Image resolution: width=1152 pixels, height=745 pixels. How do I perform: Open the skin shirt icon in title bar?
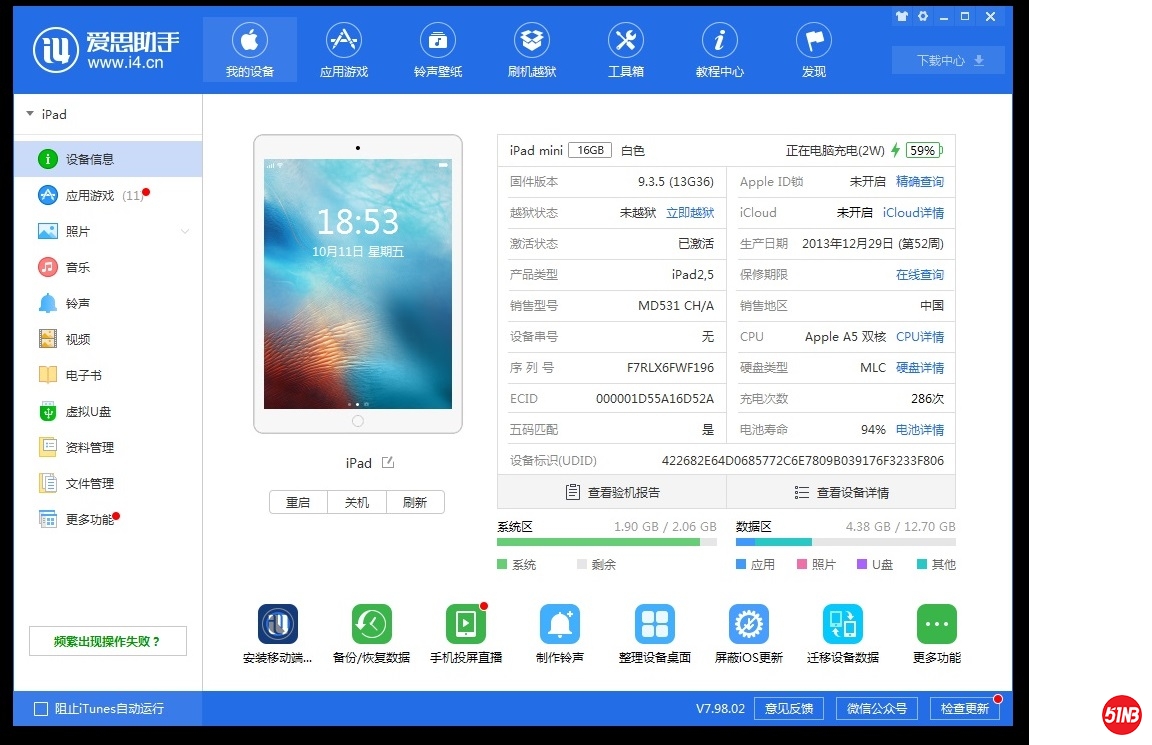(901, 16)
